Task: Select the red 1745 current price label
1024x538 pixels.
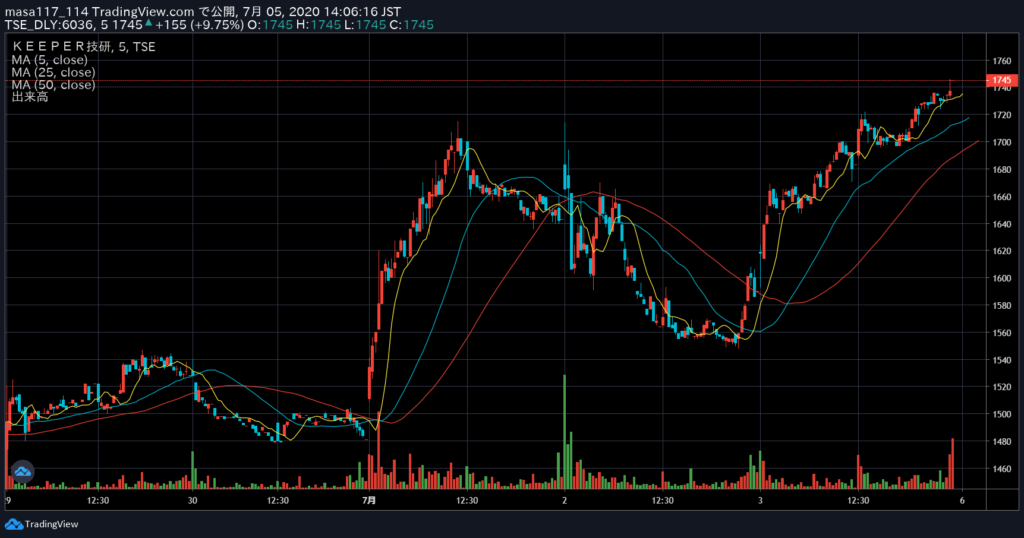Action: 1002,80
